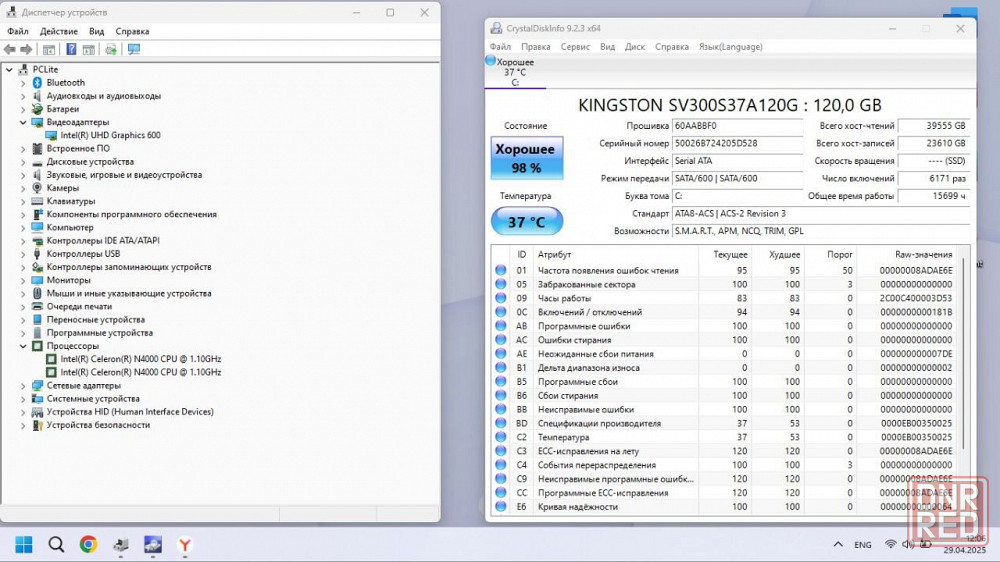Click the blue status orb for attribute 01
This screenshot has height=562, width=1000.
point(501,270)
